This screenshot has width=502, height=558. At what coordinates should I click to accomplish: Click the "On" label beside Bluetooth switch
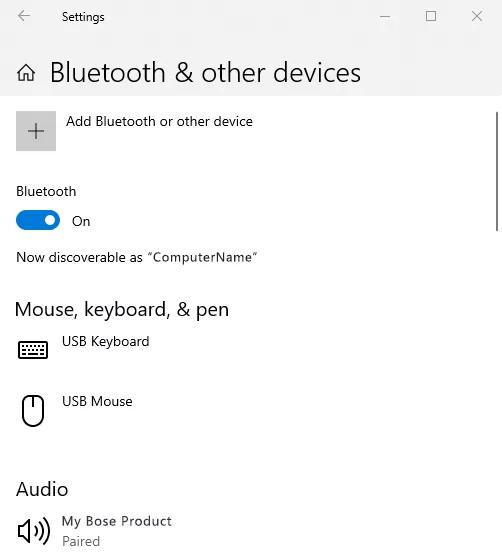[x=81, y=221]
